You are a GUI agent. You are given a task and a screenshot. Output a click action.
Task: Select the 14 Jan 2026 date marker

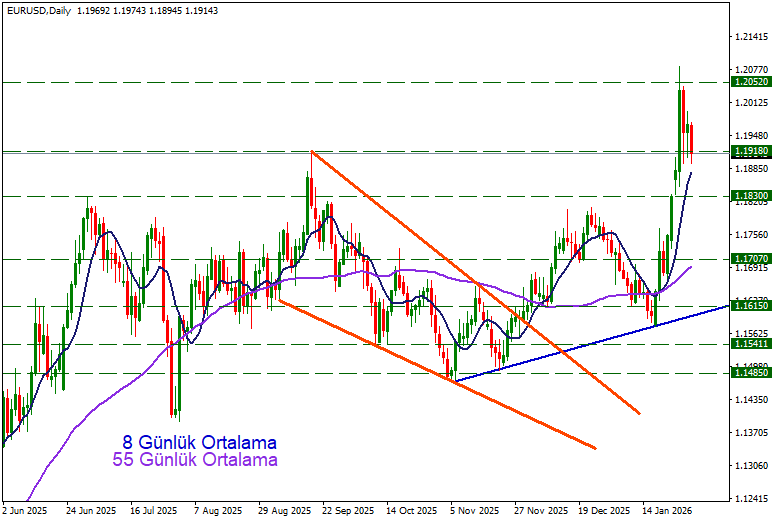pos(667,510)
